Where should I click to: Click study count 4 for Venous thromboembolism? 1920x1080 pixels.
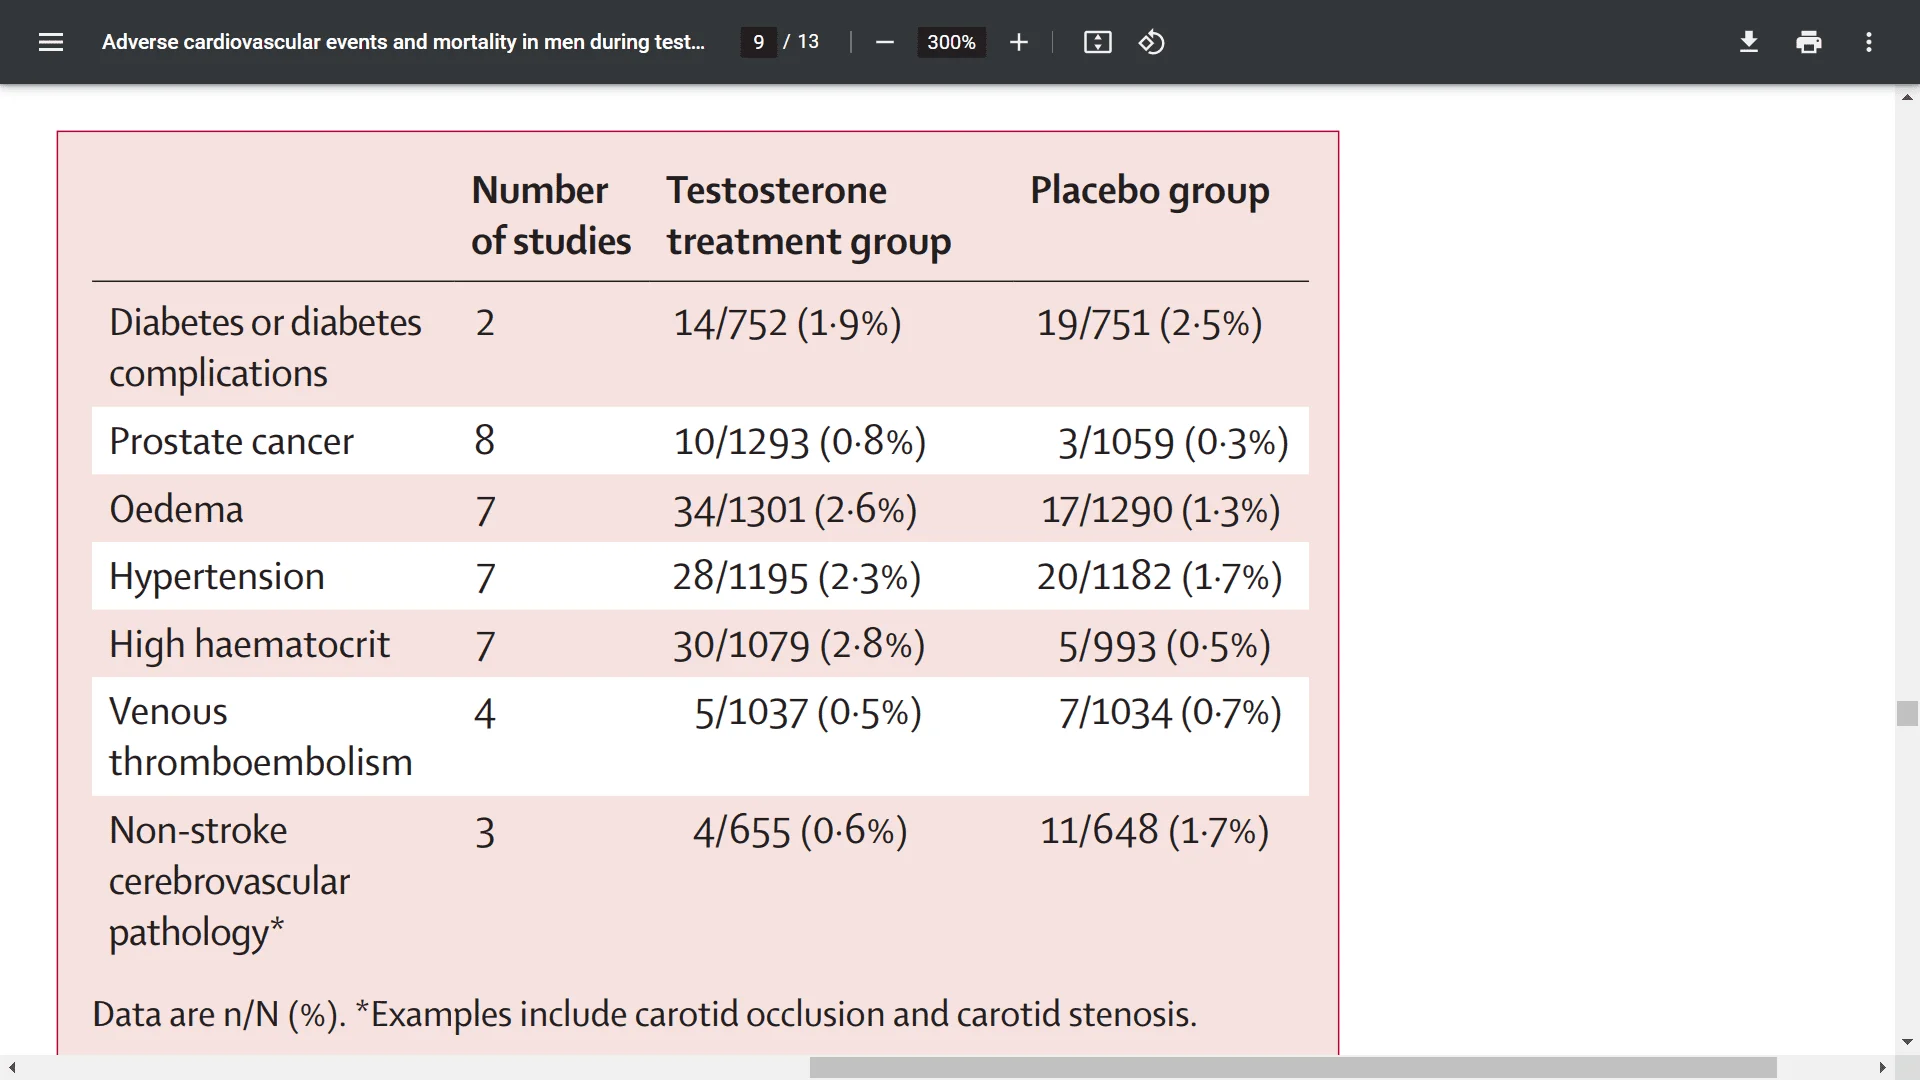(x=484, y=713)
